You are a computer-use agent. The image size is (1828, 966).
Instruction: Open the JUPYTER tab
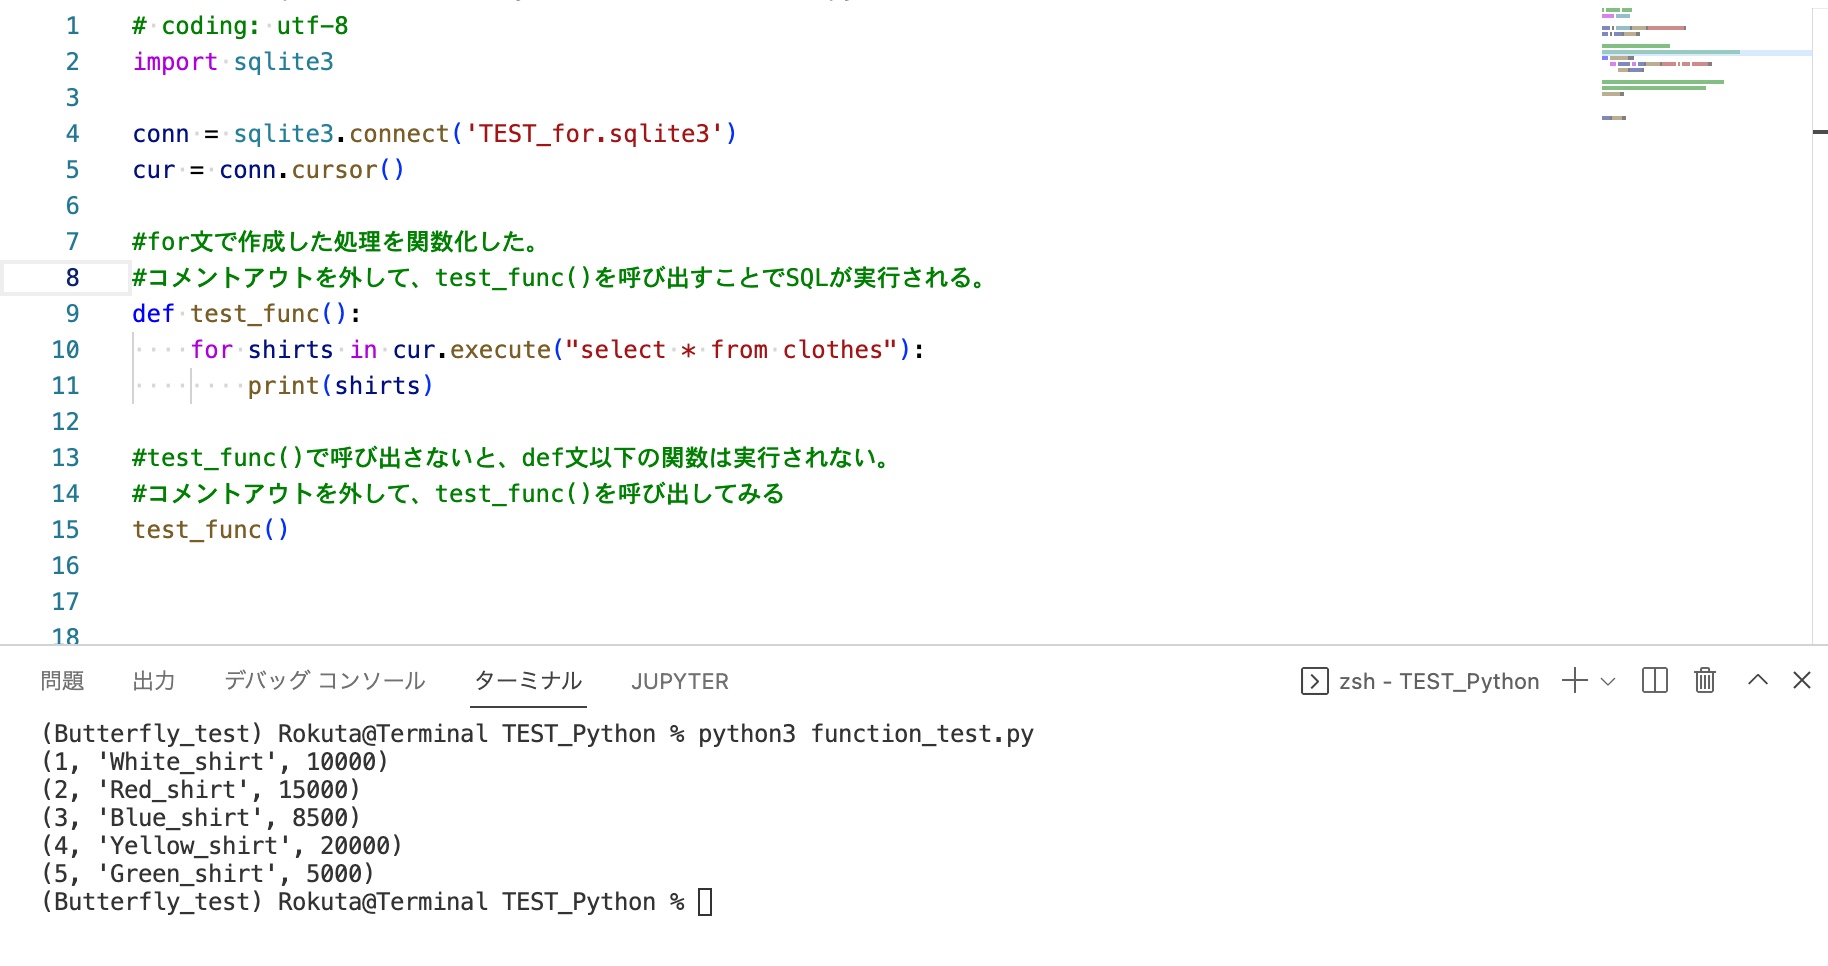(680, 682)
